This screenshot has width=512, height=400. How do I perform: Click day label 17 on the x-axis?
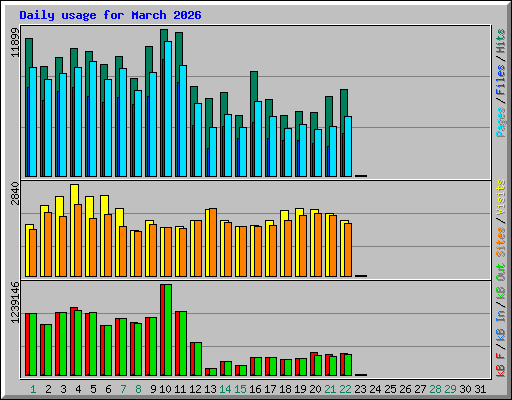(x=270, y=389)
